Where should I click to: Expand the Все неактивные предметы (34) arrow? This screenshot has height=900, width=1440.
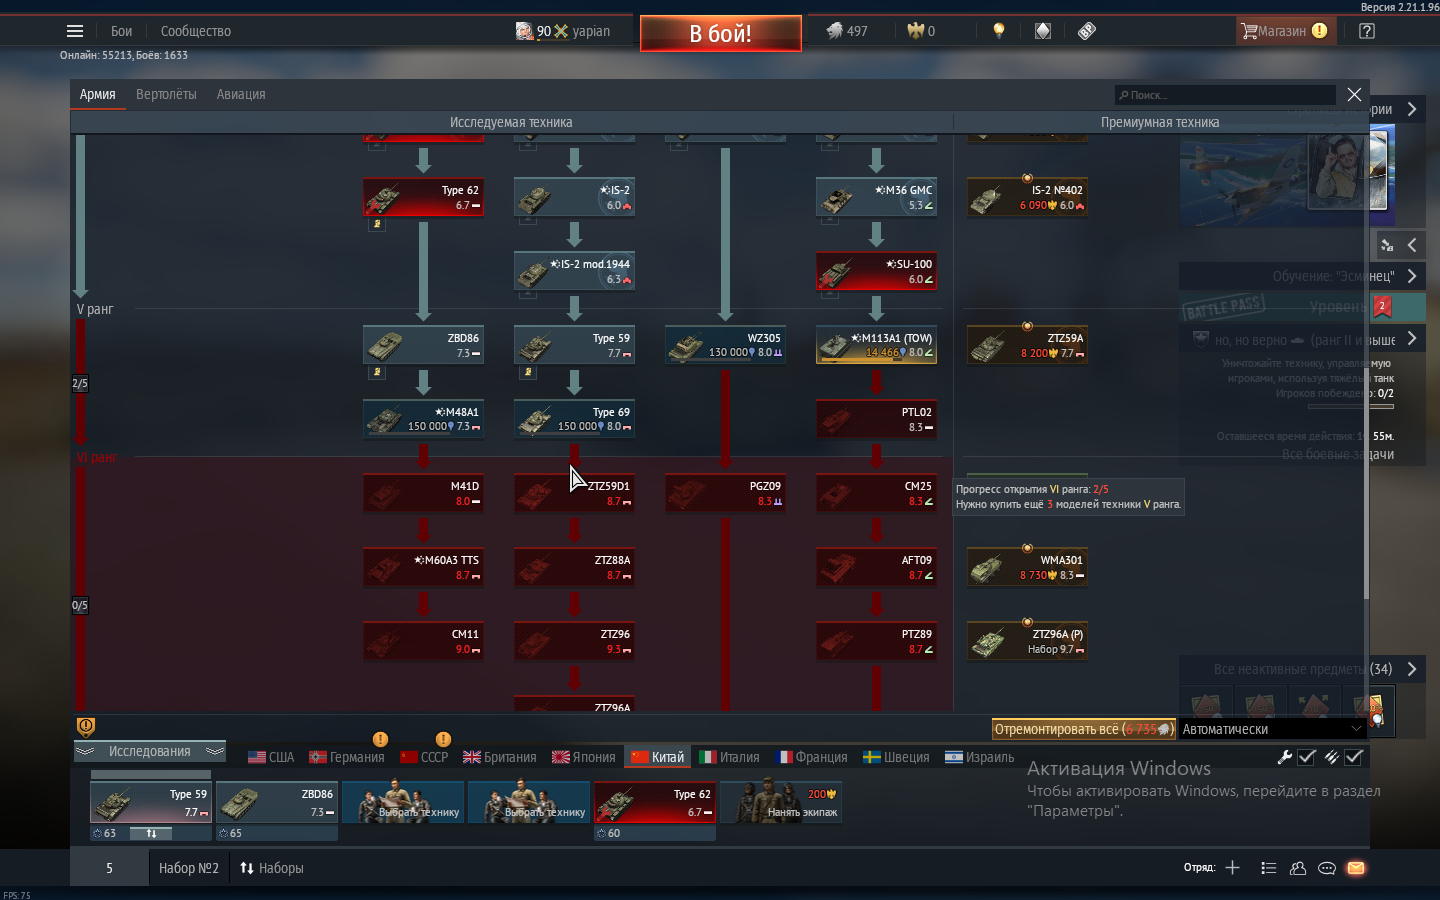tap(1412, 669)
